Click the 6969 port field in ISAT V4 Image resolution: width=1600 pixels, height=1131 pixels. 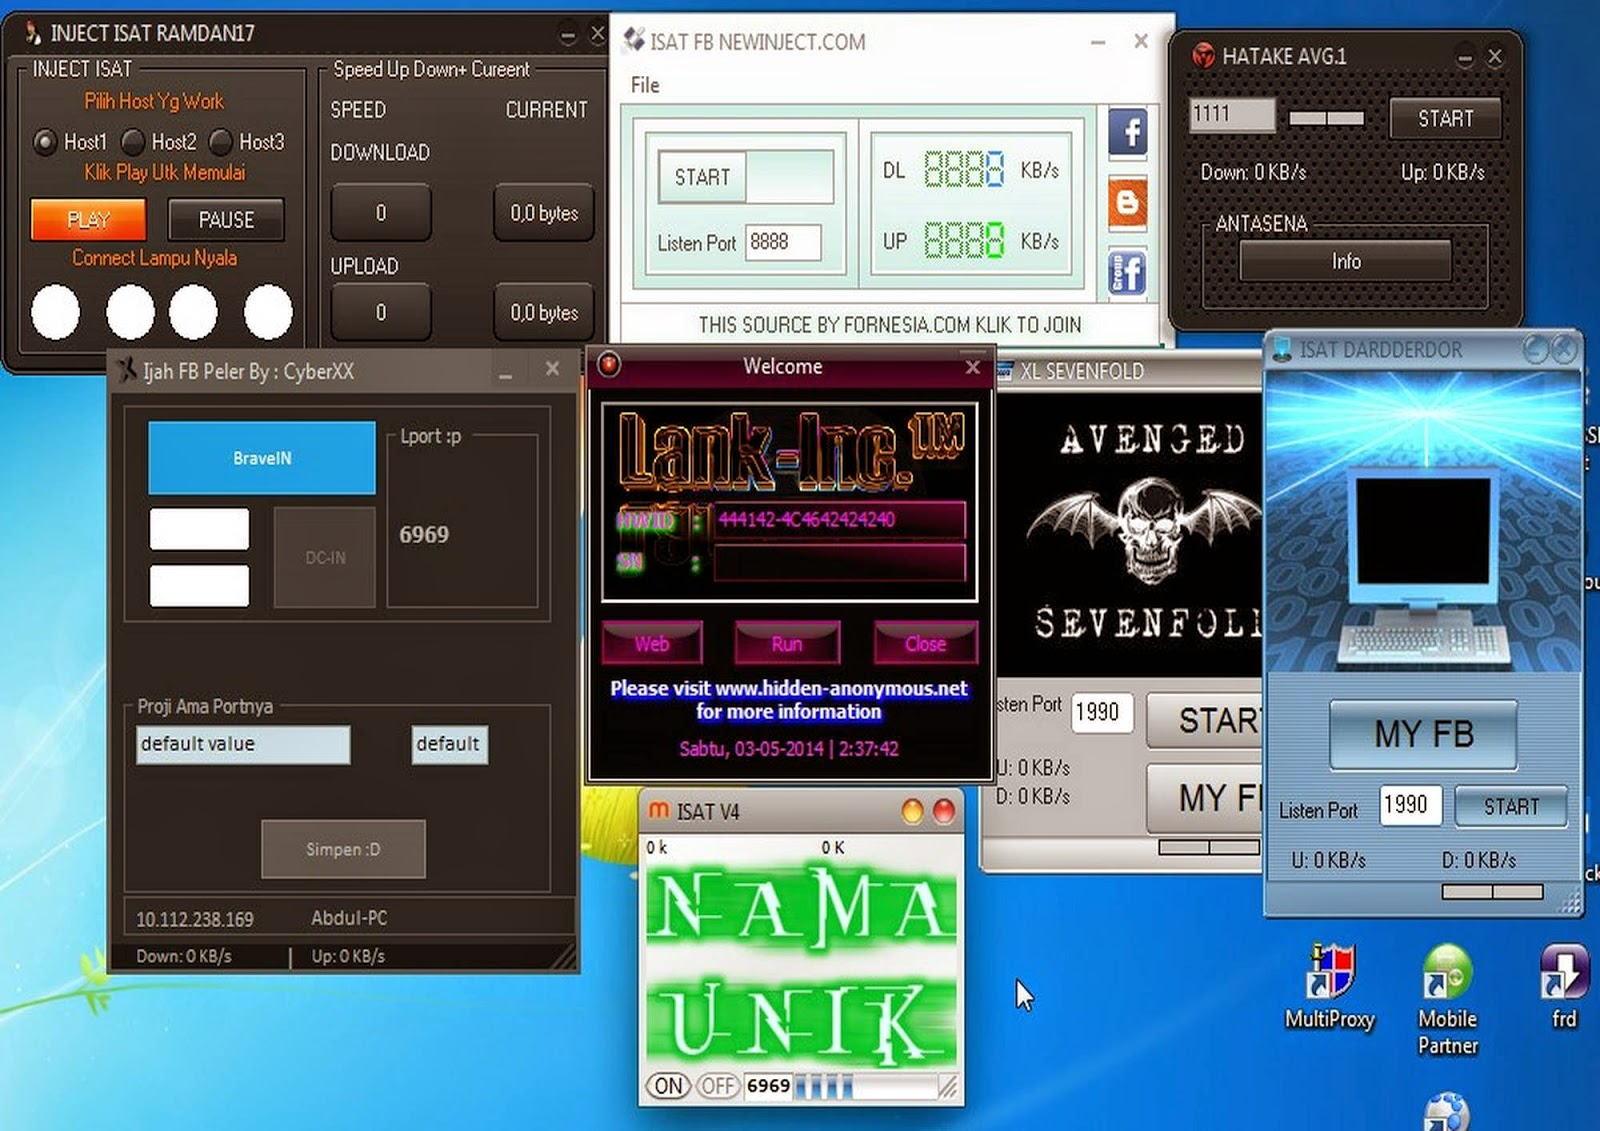coord(768,1086)
